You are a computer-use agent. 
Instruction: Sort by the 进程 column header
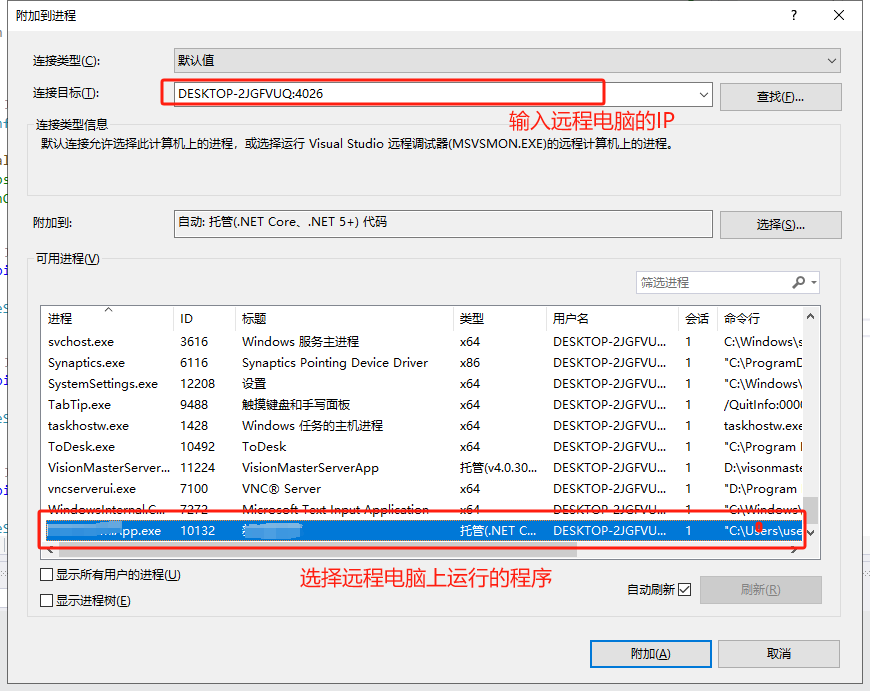coord(107,319)
